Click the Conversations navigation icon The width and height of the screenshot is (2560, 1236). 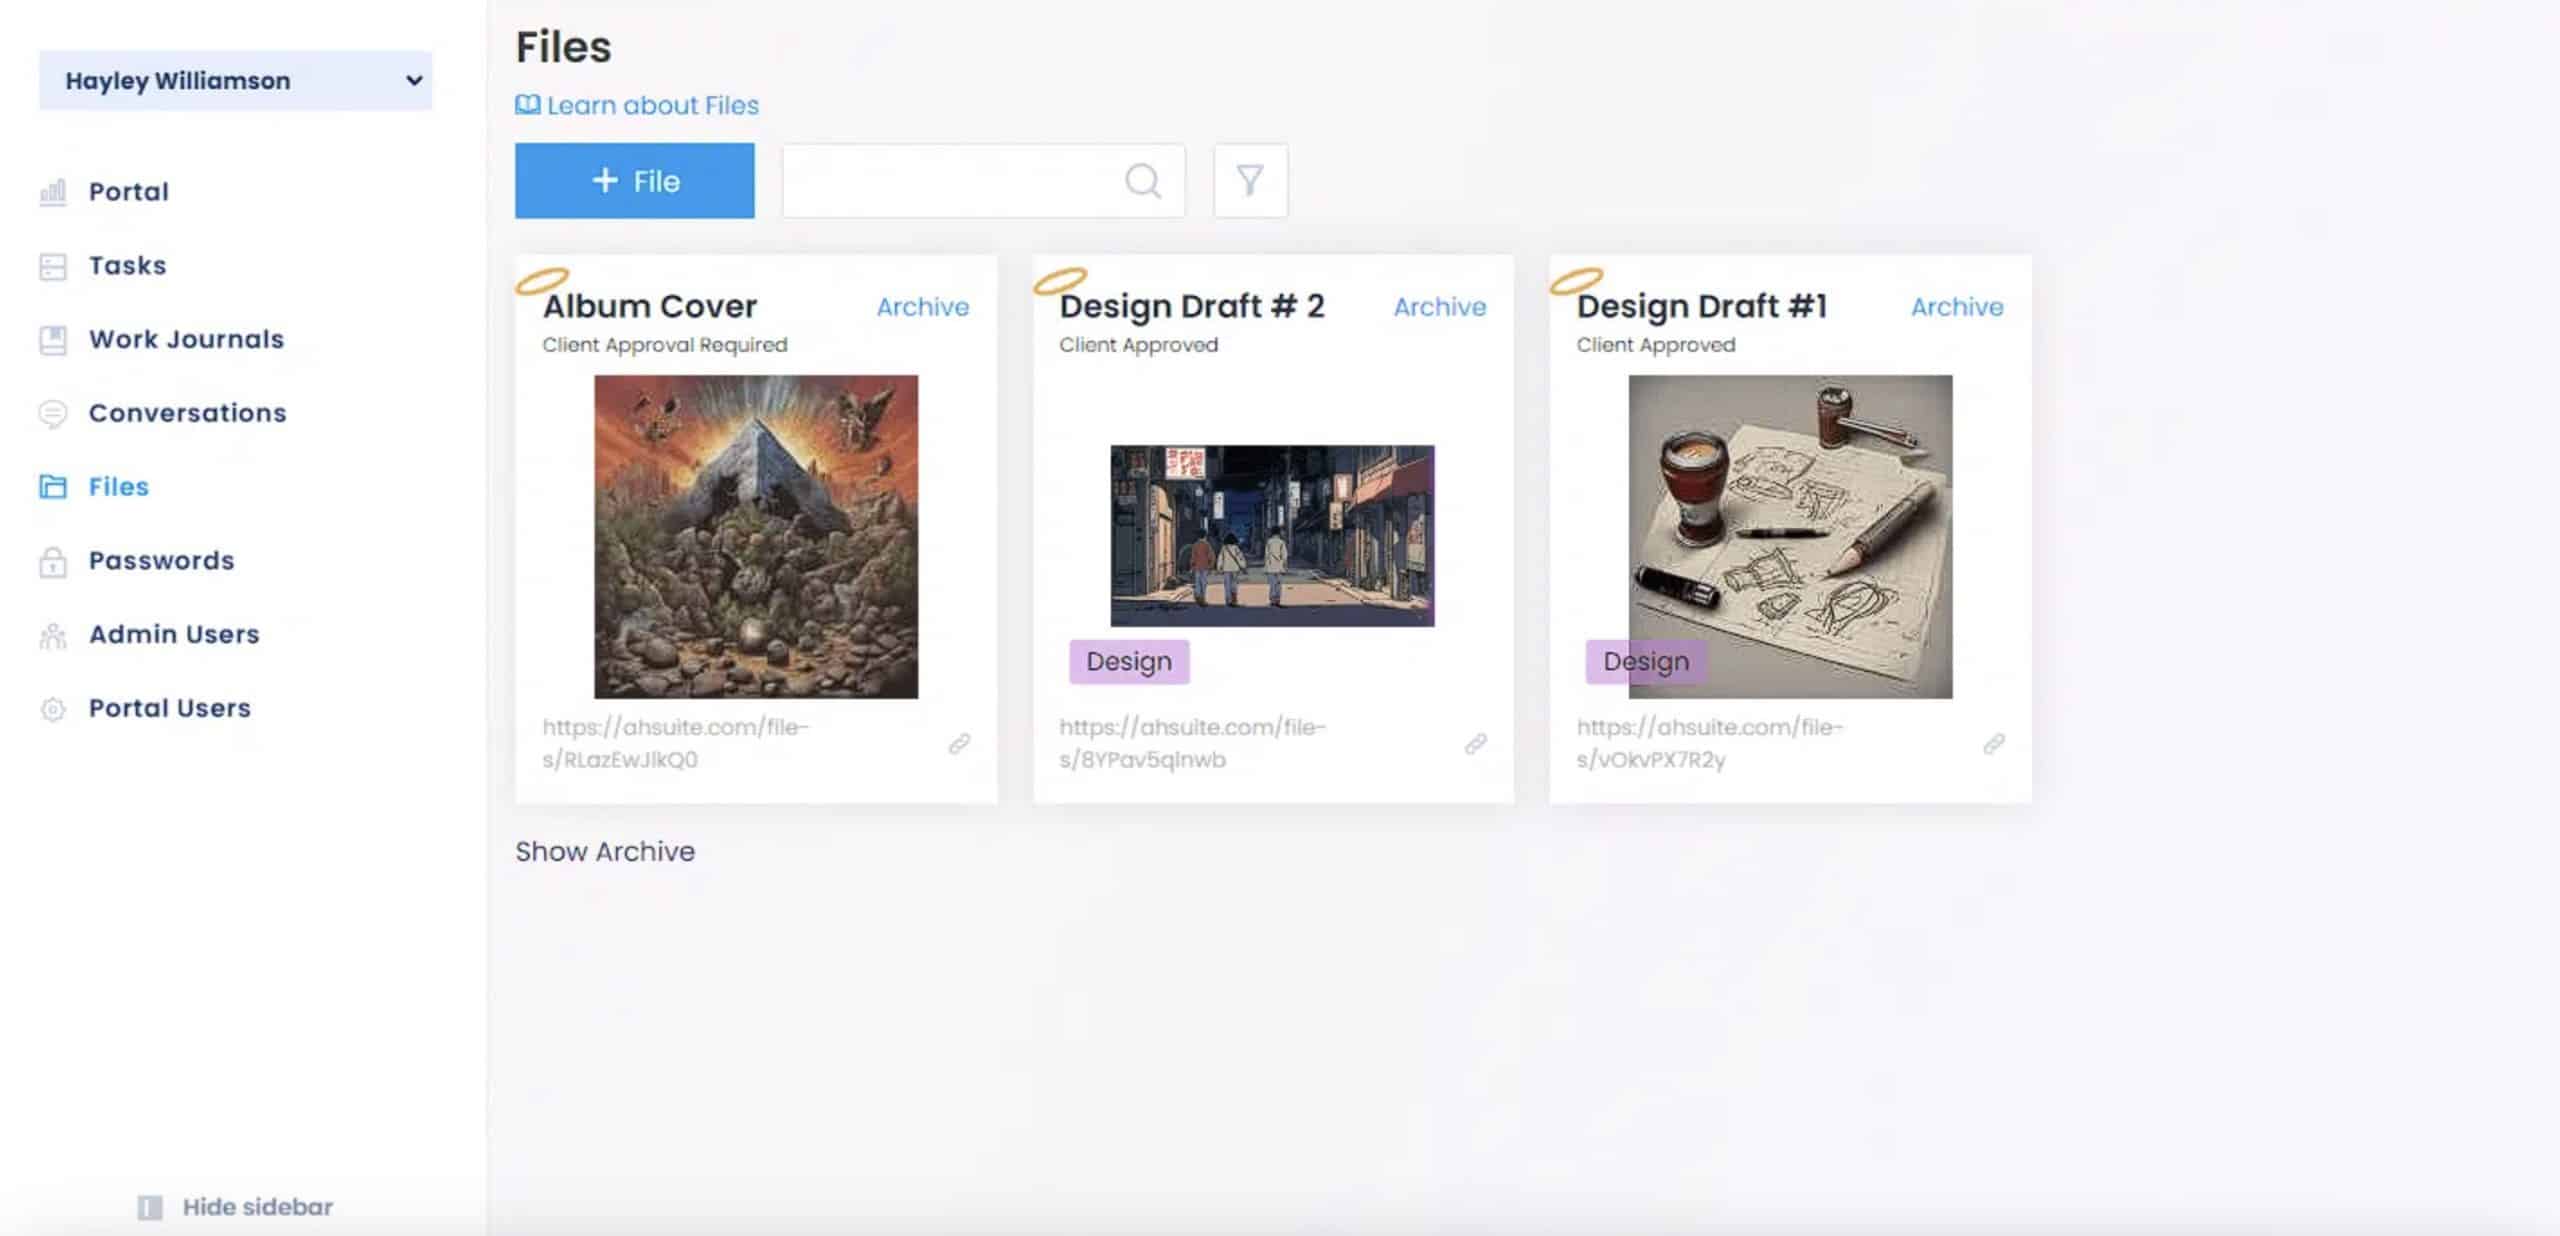54,411
